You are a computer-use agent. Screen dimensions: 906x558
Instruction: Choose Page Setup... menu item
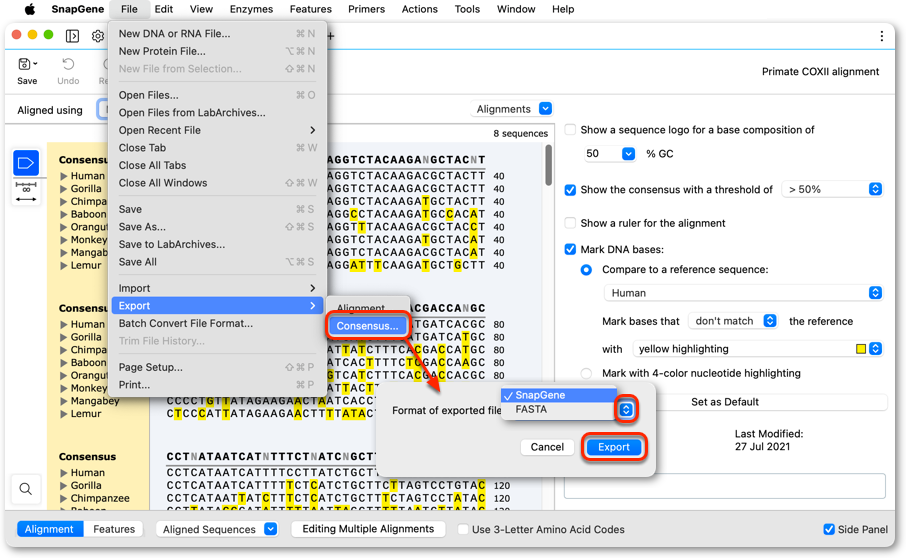(217, 367)
